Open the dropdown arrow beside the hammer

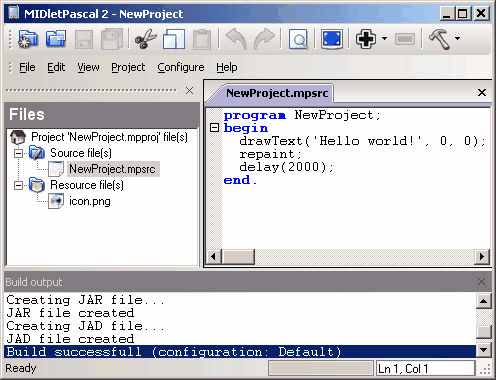[457, 39]
